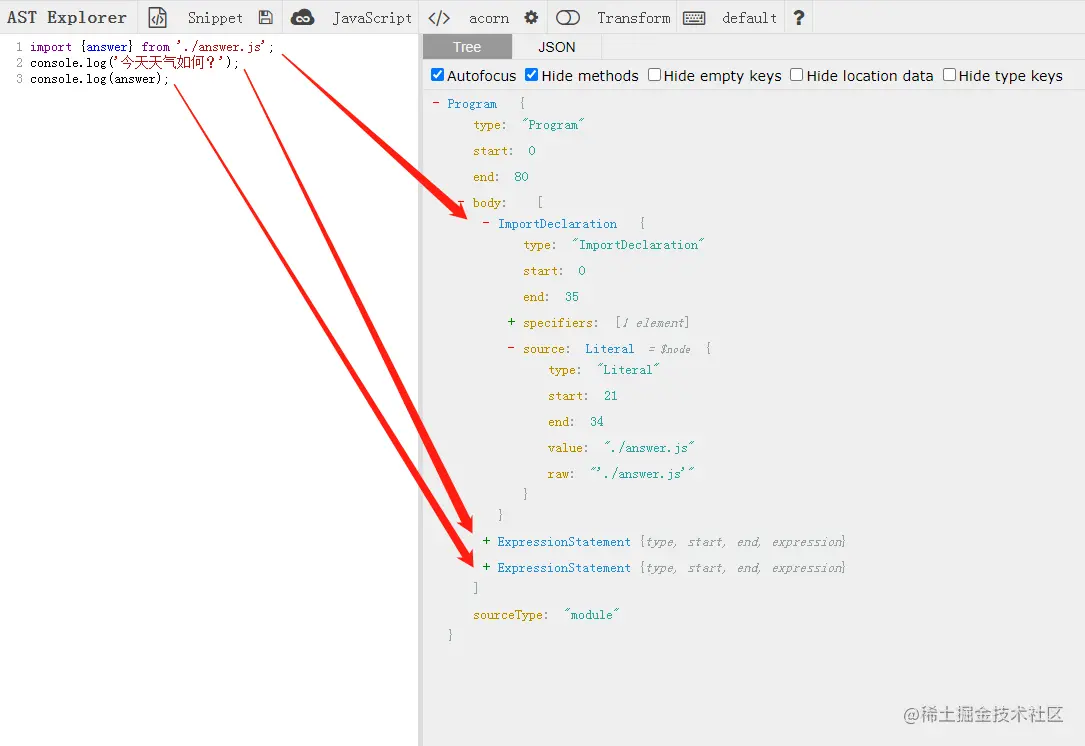Enable Hide location data checkbox

pyautogui.click(x=796, y=75)
